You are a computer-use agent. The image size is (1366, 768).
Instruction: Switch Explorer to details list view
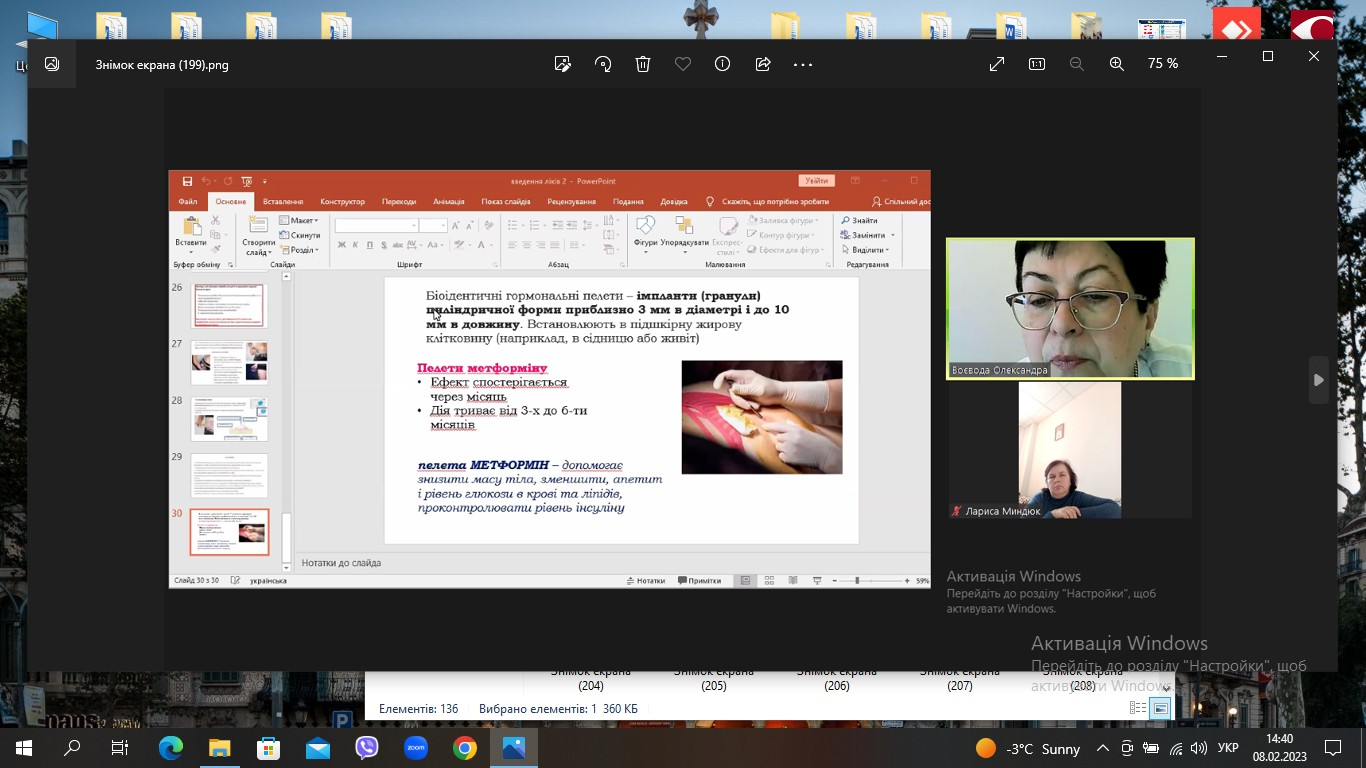click(1138, 708)
